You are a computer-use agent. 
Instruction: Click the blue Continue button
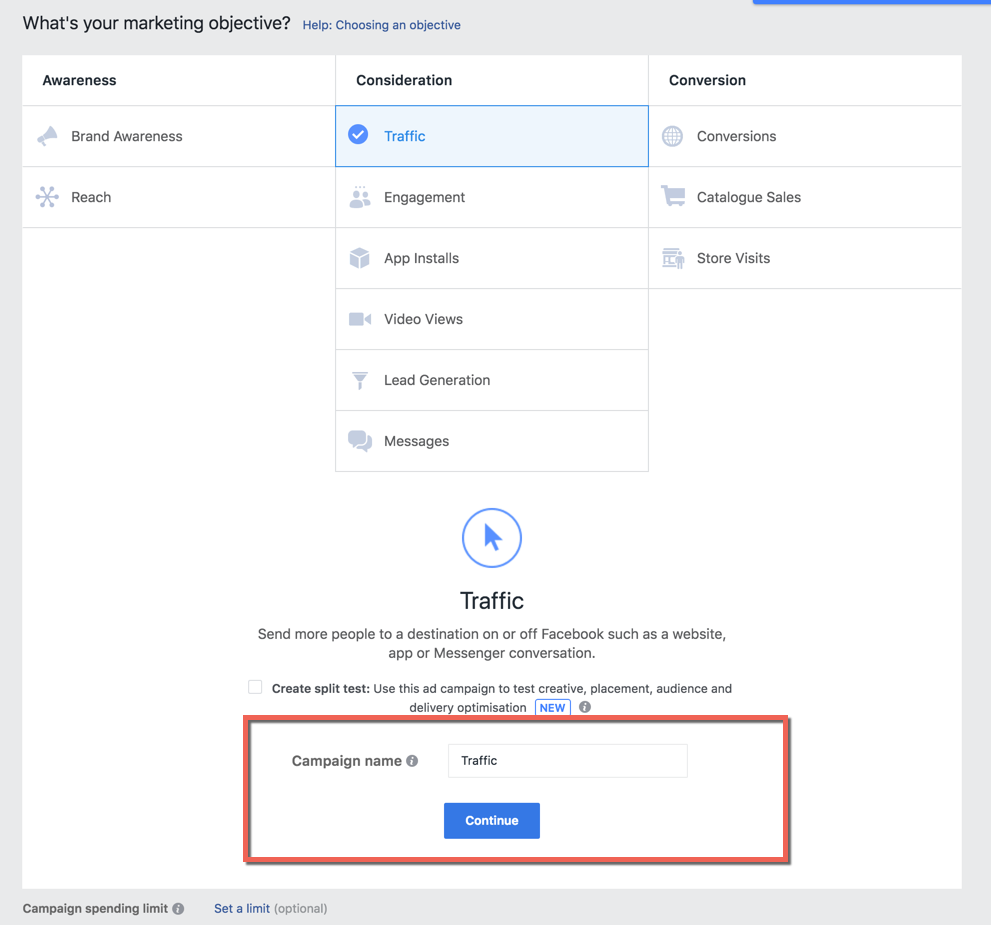point(492,821)
